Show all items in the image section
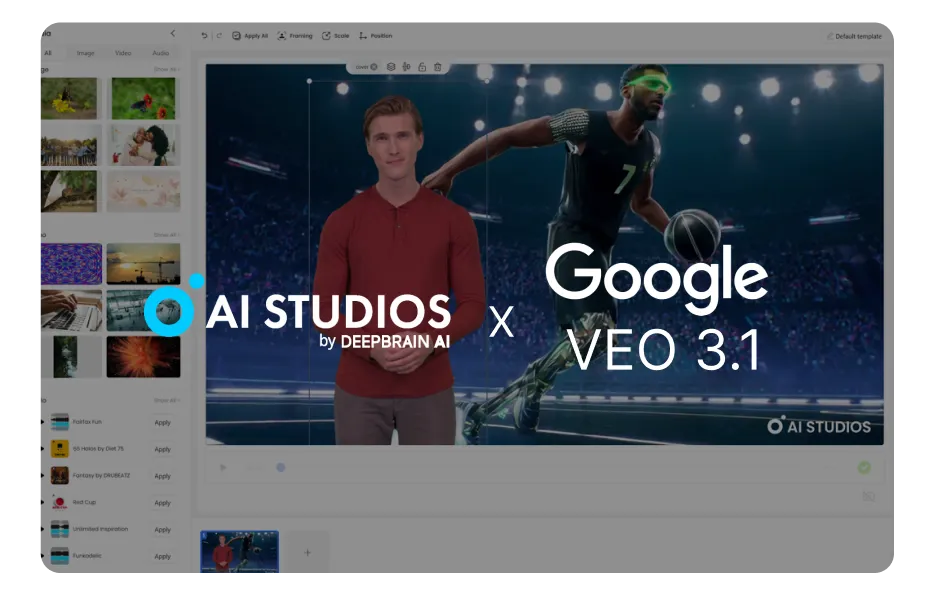 coord(165,69)
